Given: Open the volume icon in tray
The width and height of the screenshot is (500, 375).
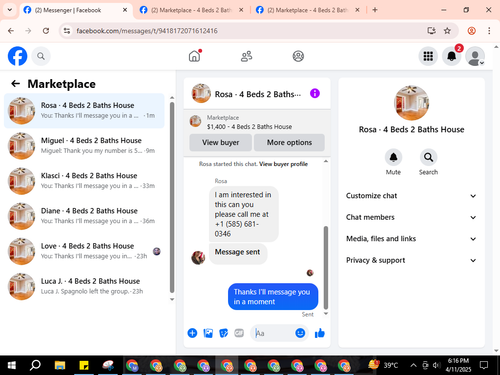Looking at the screenshot, I should 436,365.
